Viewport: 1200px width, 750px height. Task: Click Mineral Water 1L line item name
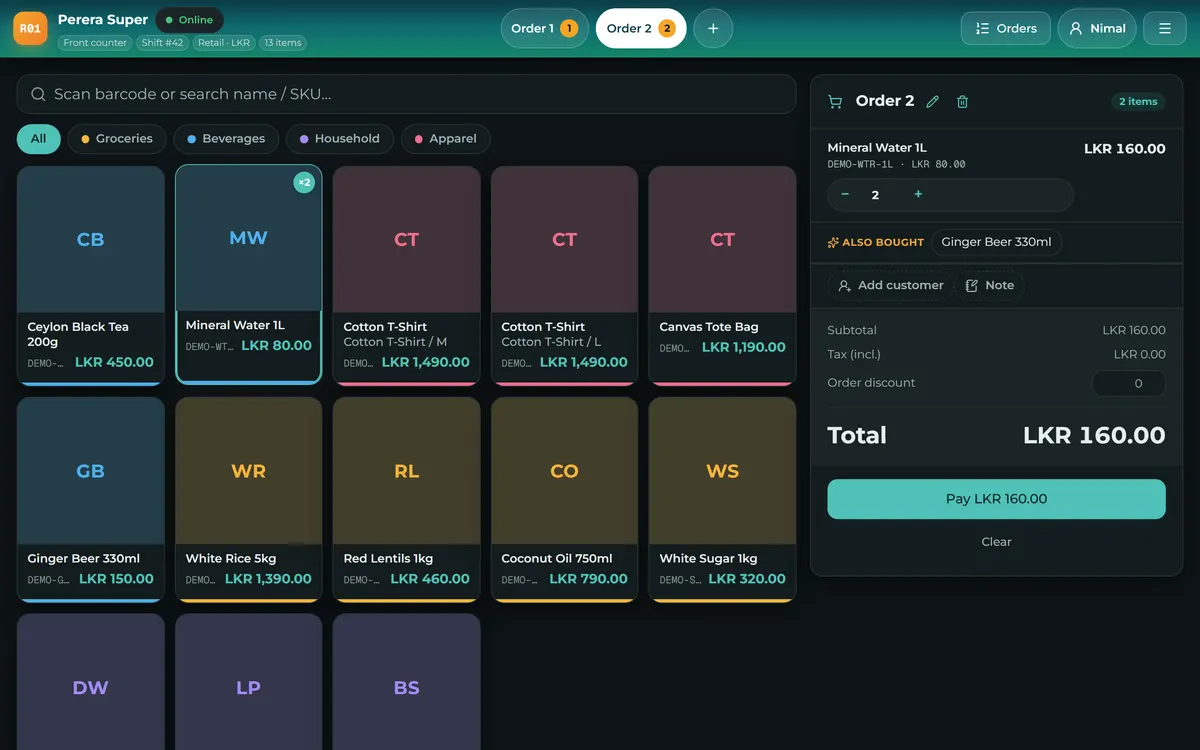coord(877,148)
